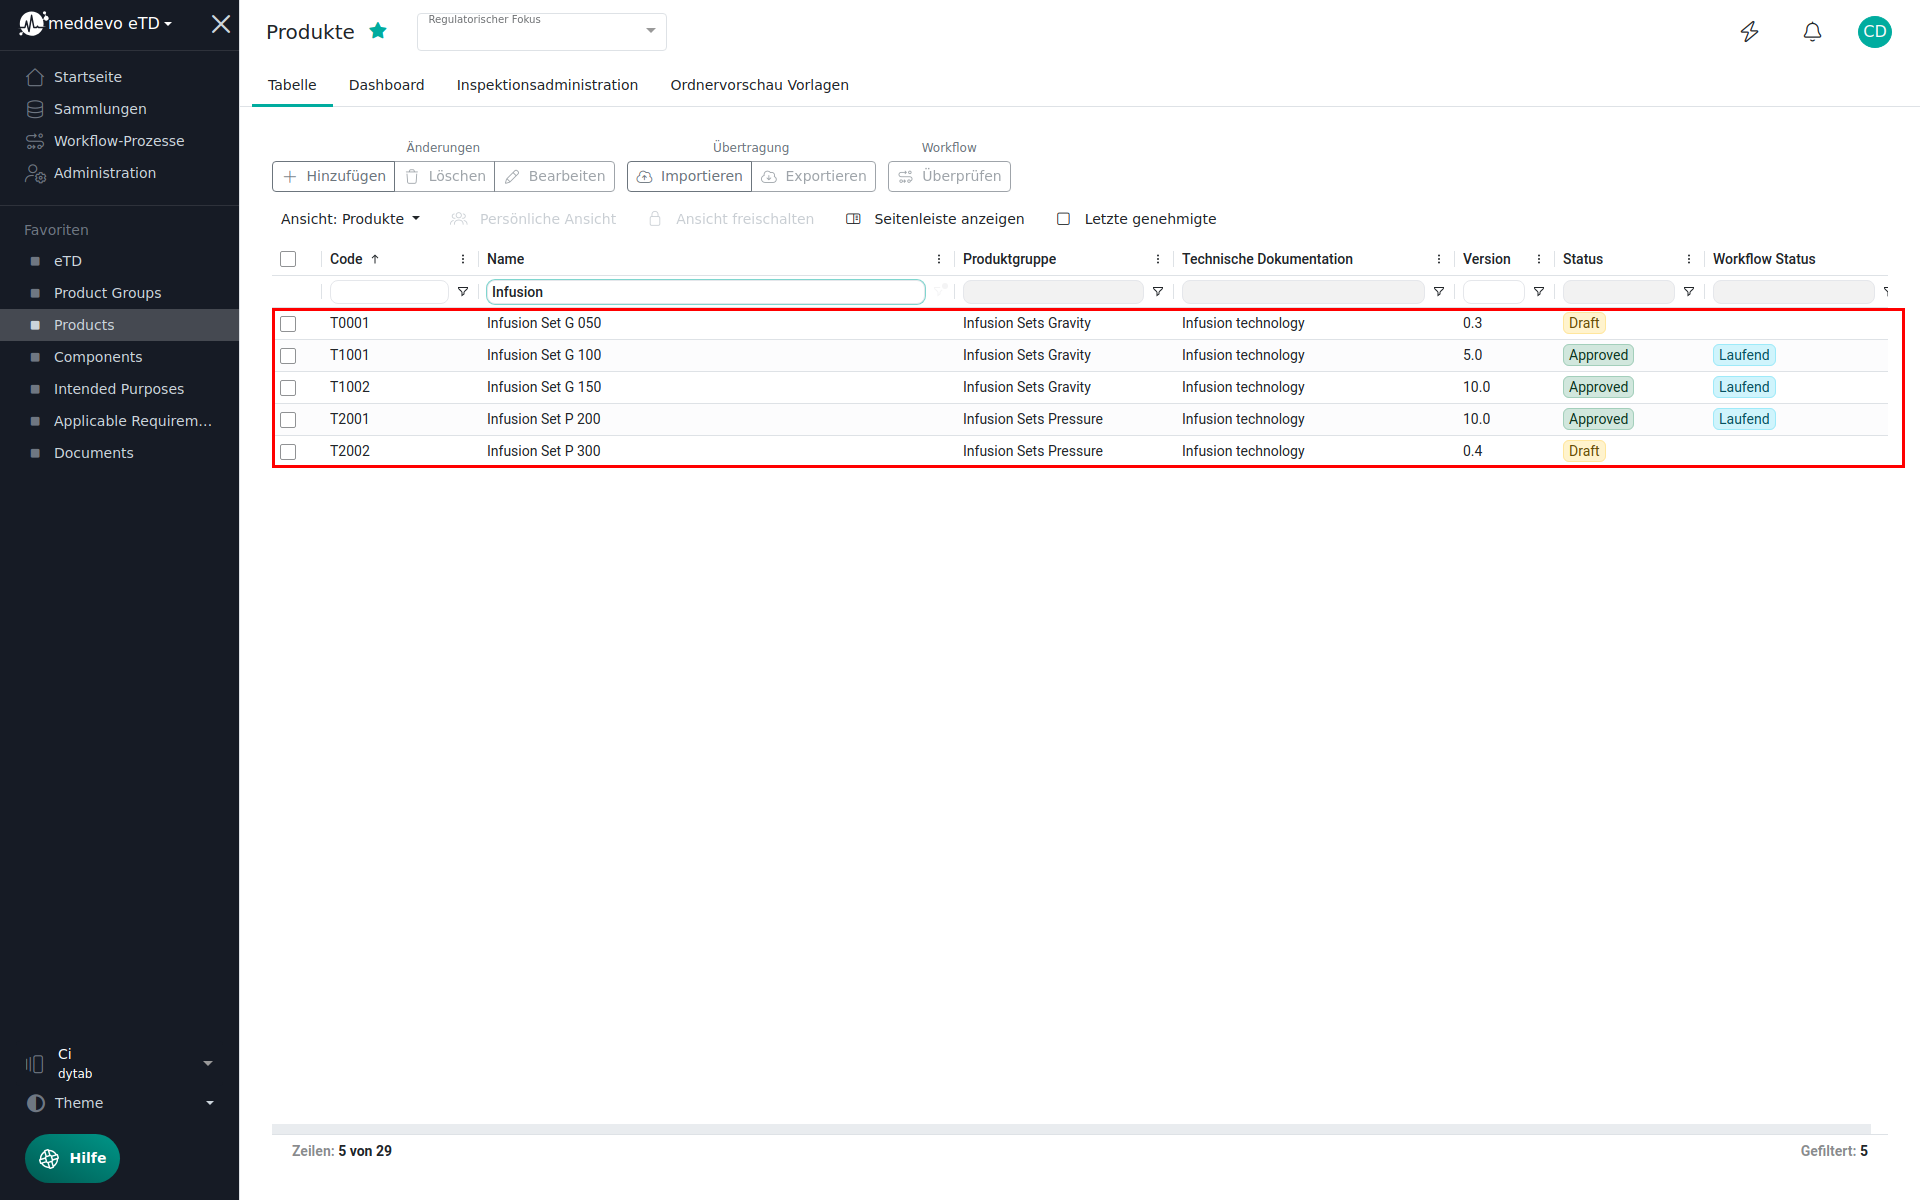Select the checkbox for row T0001

click(x=288, y=324)
